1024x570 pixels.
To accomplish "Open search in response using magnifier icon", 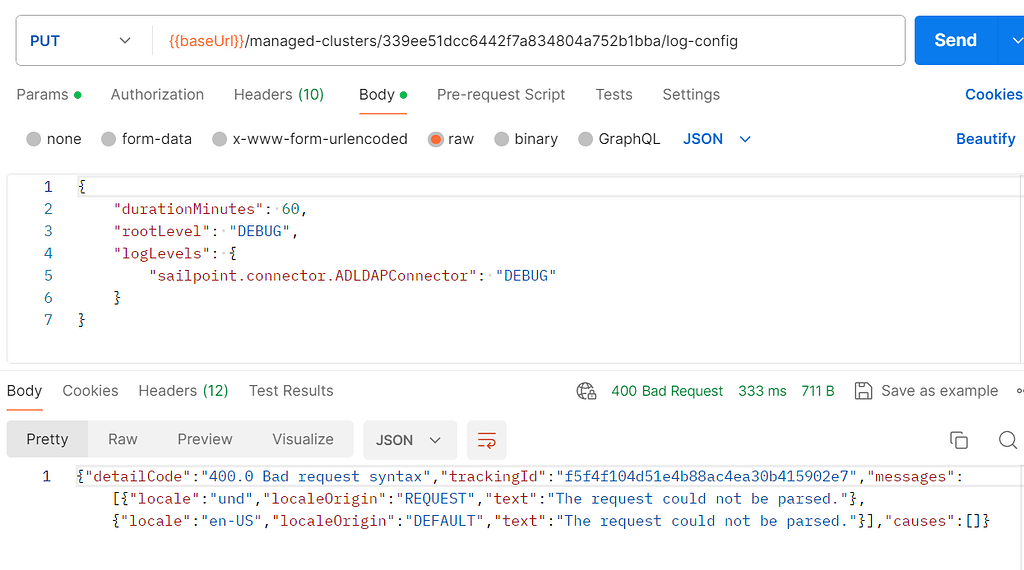I will (1008, 440).
